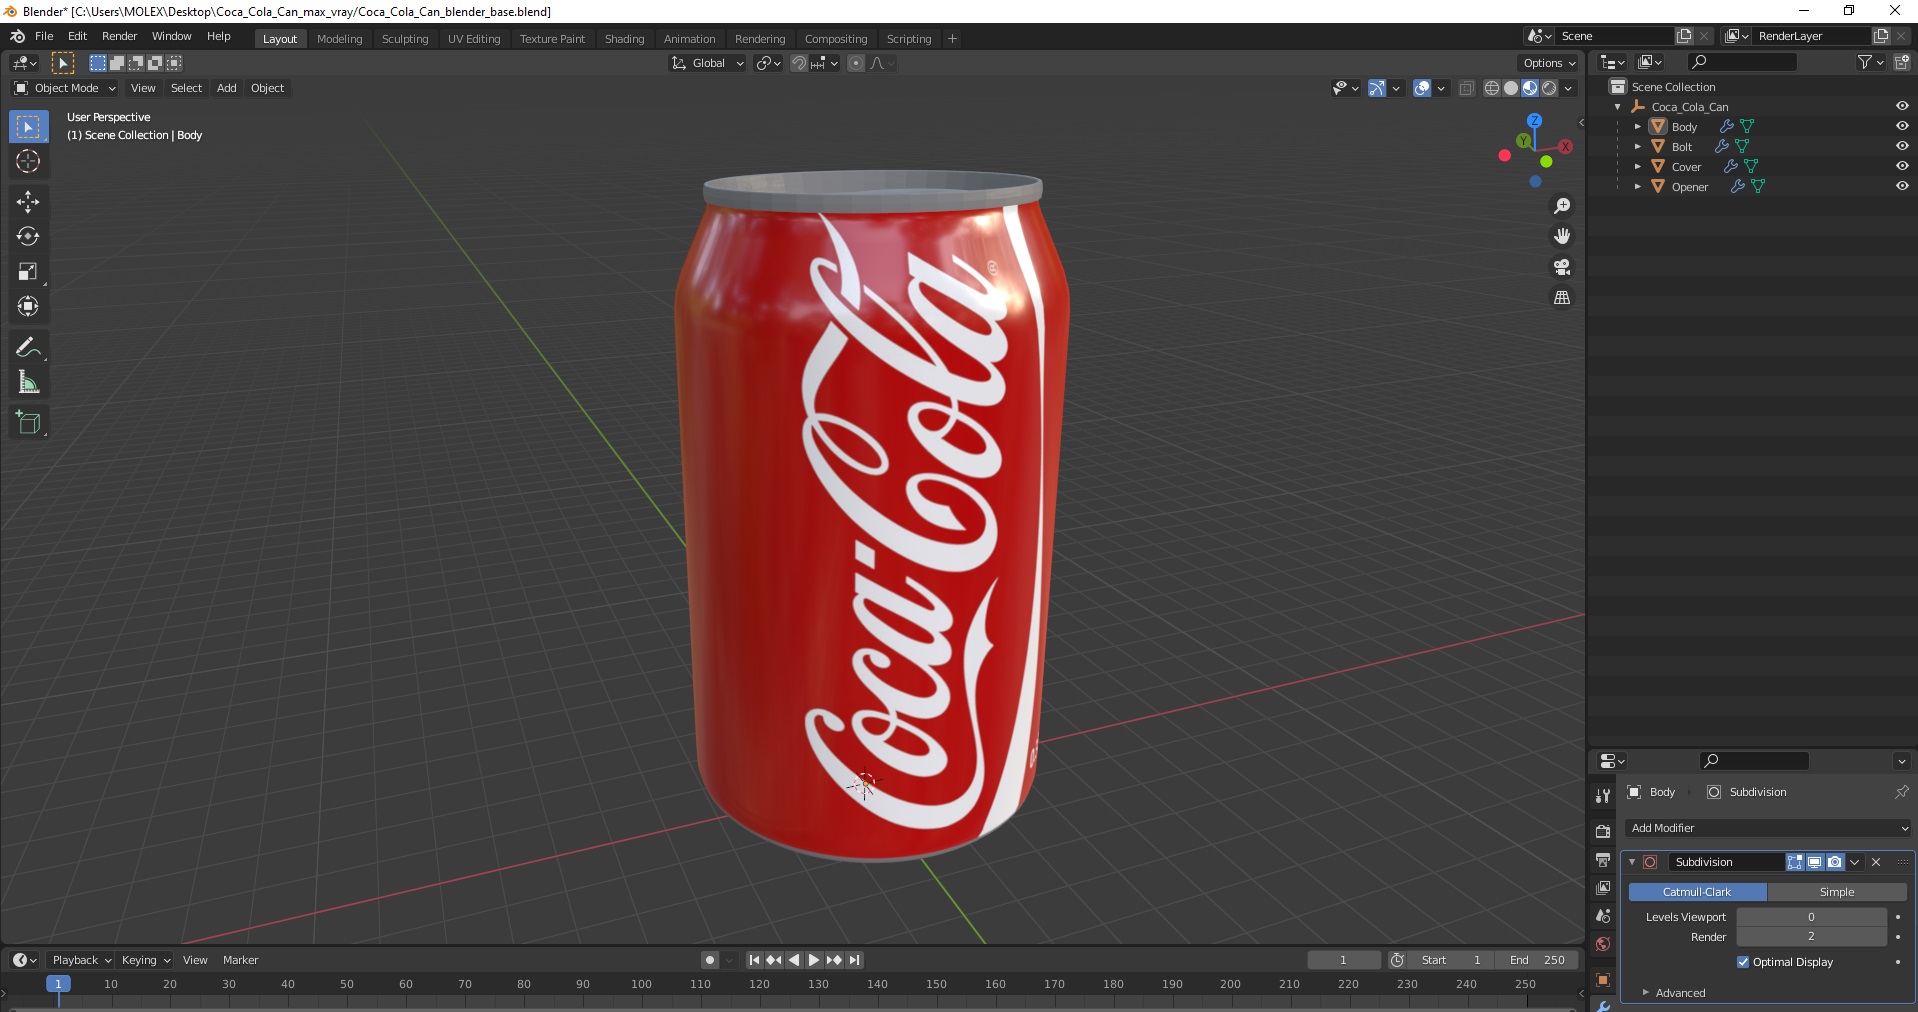The width and height of the screenshot is (1918, 1012).
Task: Switch to Shading workspace tab
Action: (624, 39)
